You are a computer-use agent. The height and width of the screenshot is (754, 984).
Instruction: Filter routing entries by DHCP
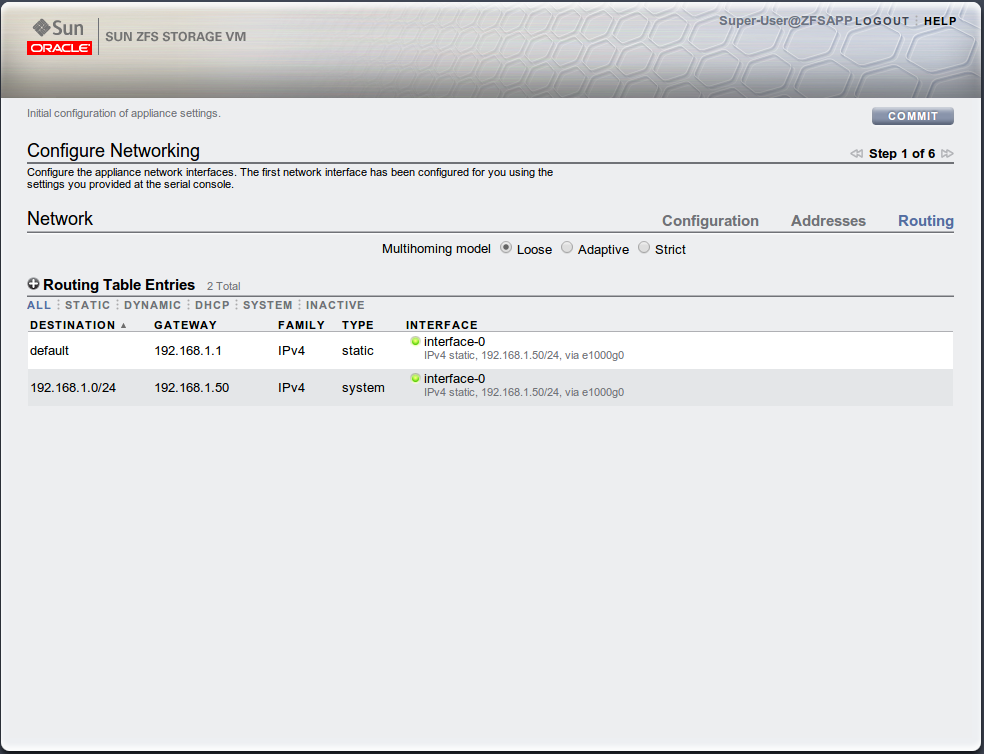pyautogui.click(x=211, y=305)
